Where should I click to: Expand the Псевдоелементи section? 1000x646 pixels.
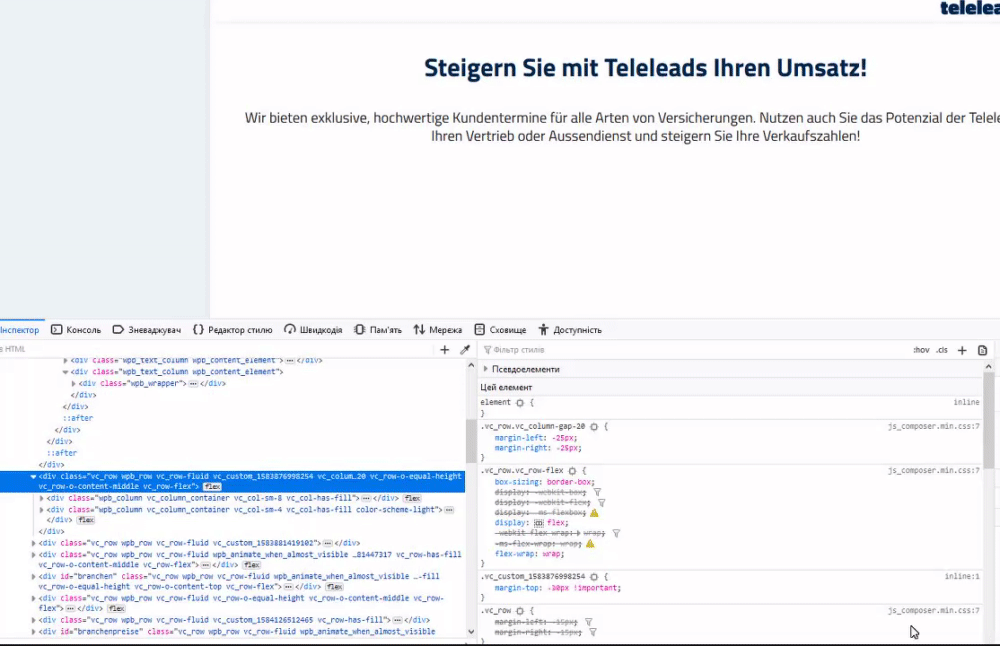click(x=485, y=369)
